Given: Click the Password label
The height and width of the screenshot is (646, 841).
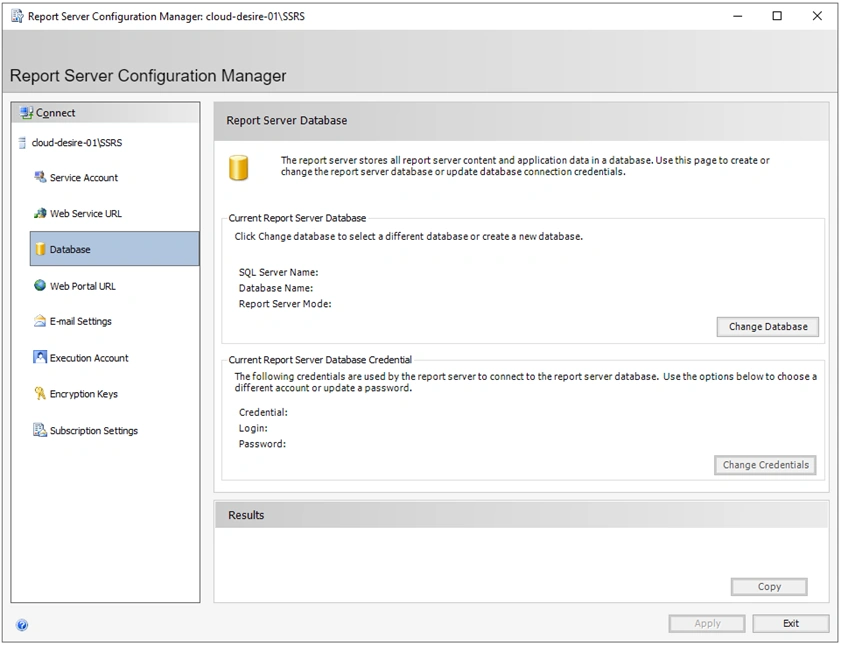Looking at the screenshot, I should pos(262,444).
